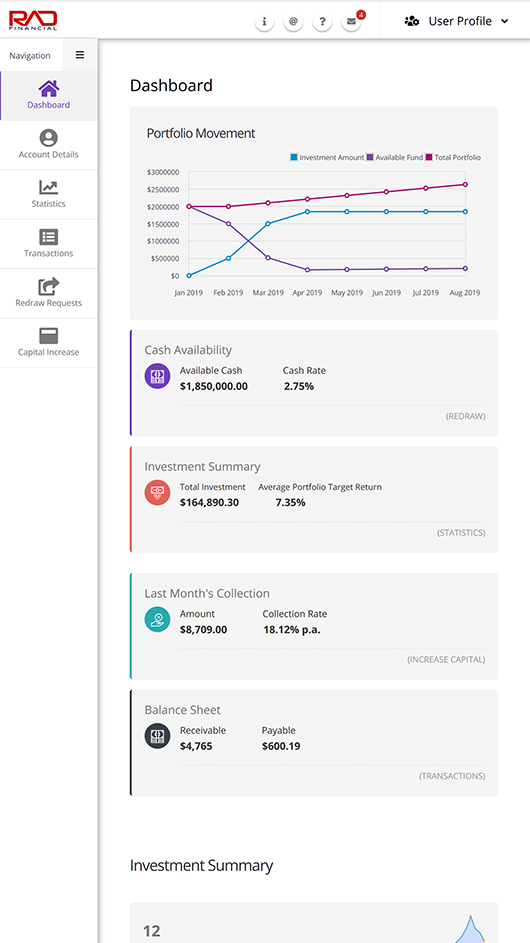Toggle Available Fund legend series
This screenshot has height=943, width=530.
click(395, 158)
